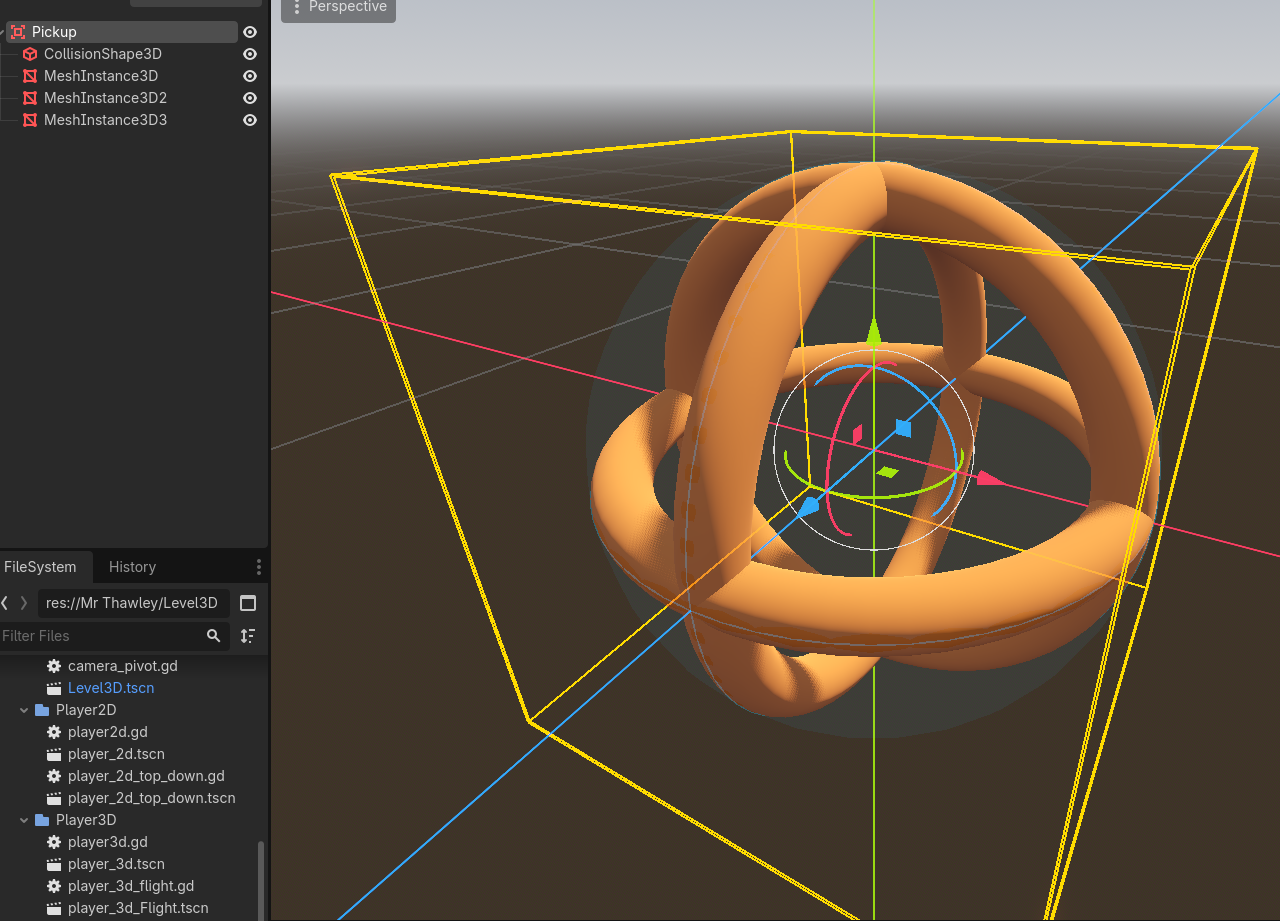Hide the MeshInstance3D2 node
This screenshot has height=921, width=1280.
tap(250, 98)
